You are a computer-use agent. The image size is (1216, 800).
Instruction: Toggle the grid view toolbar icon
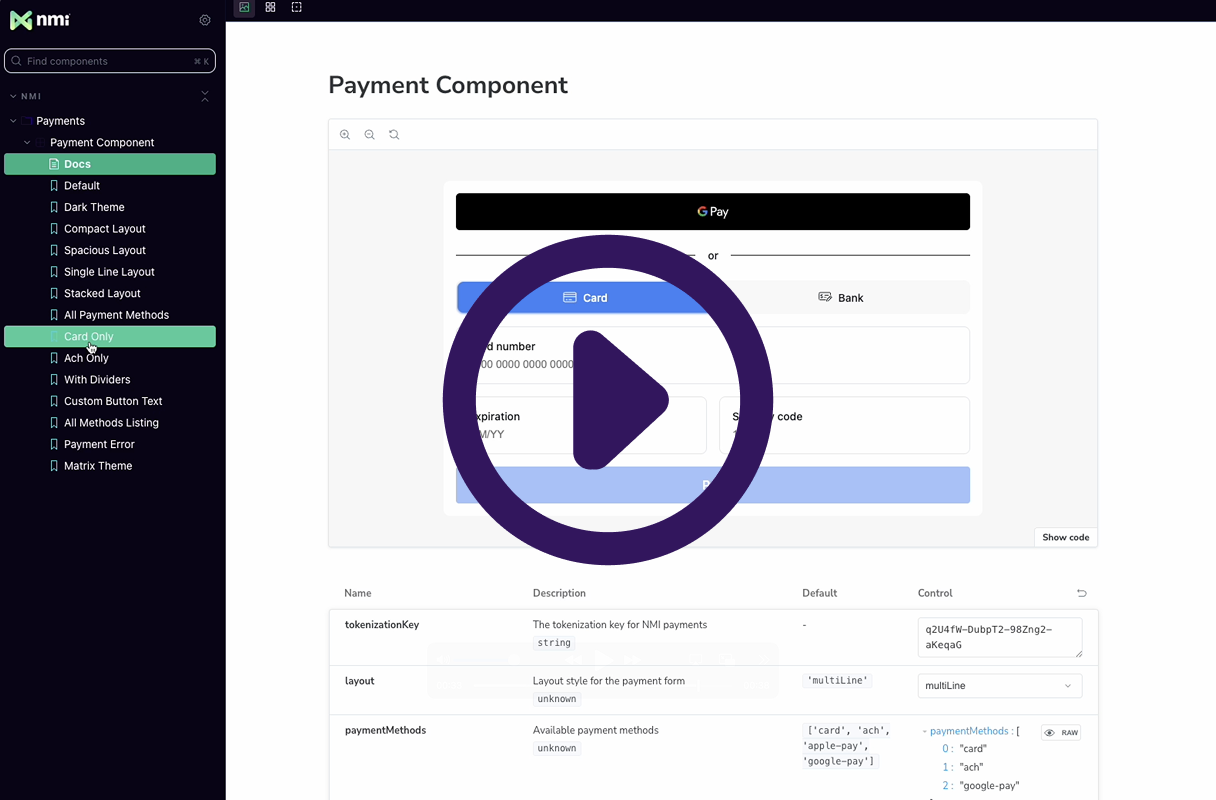tap(270, 8)
